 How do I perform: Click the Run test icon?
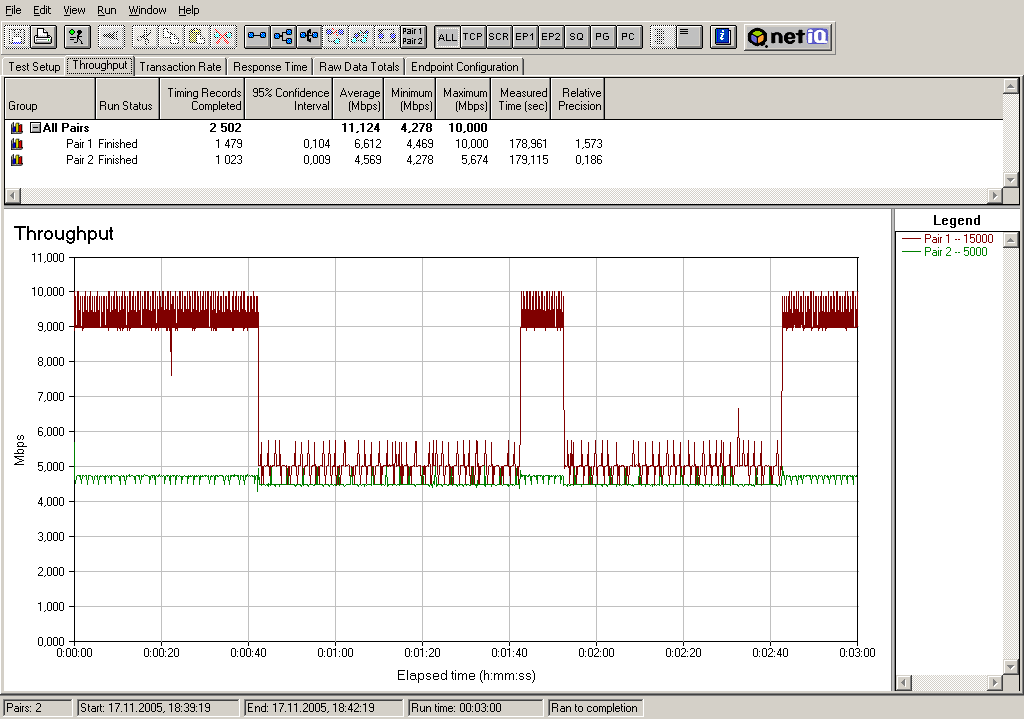tap(76, 37)
